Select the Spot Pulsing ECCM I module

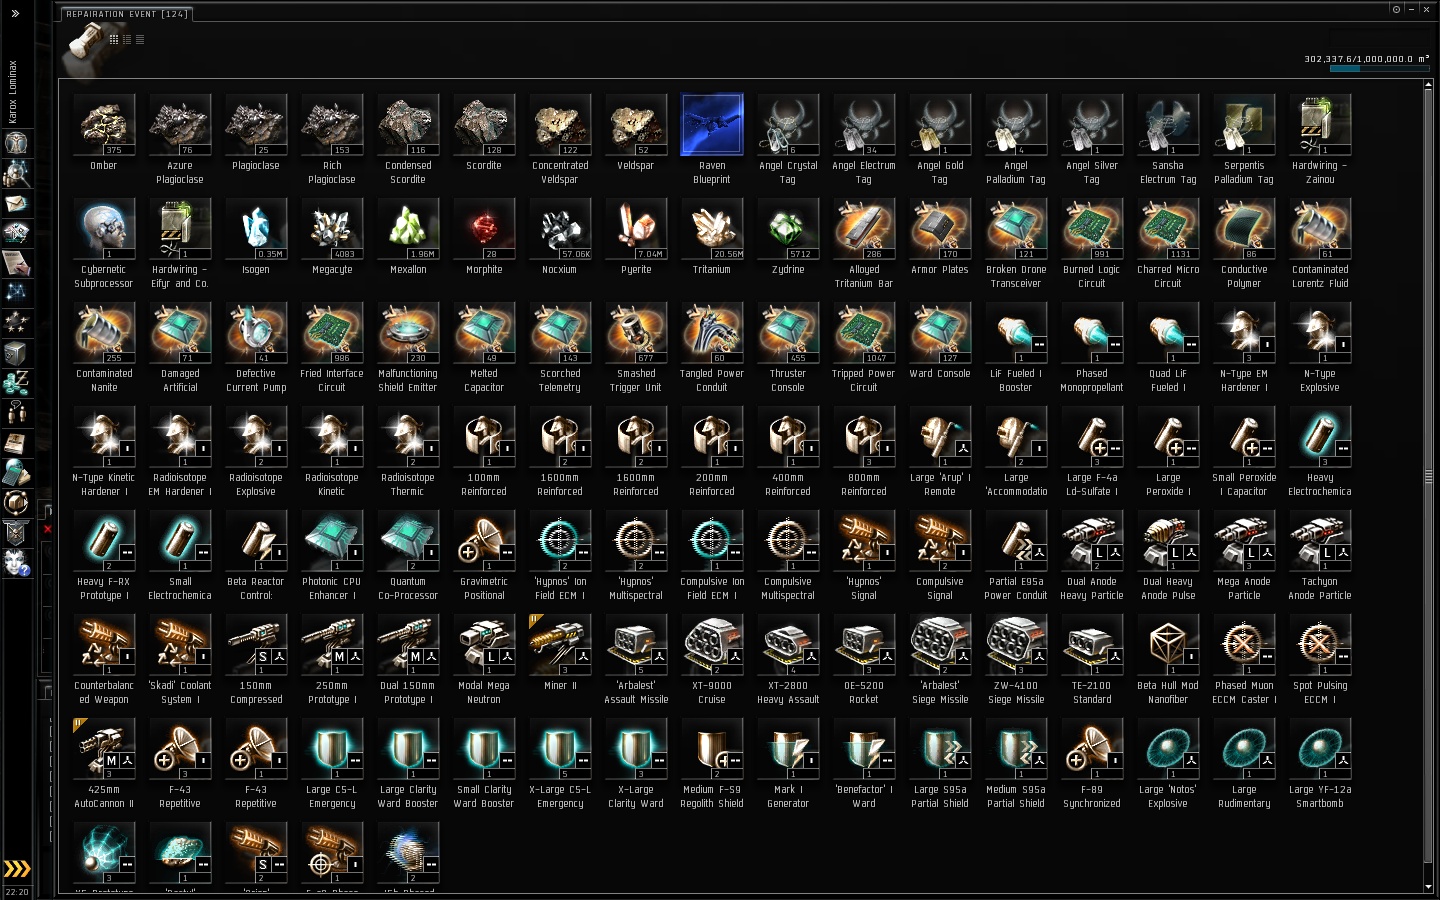point(1320,660)
